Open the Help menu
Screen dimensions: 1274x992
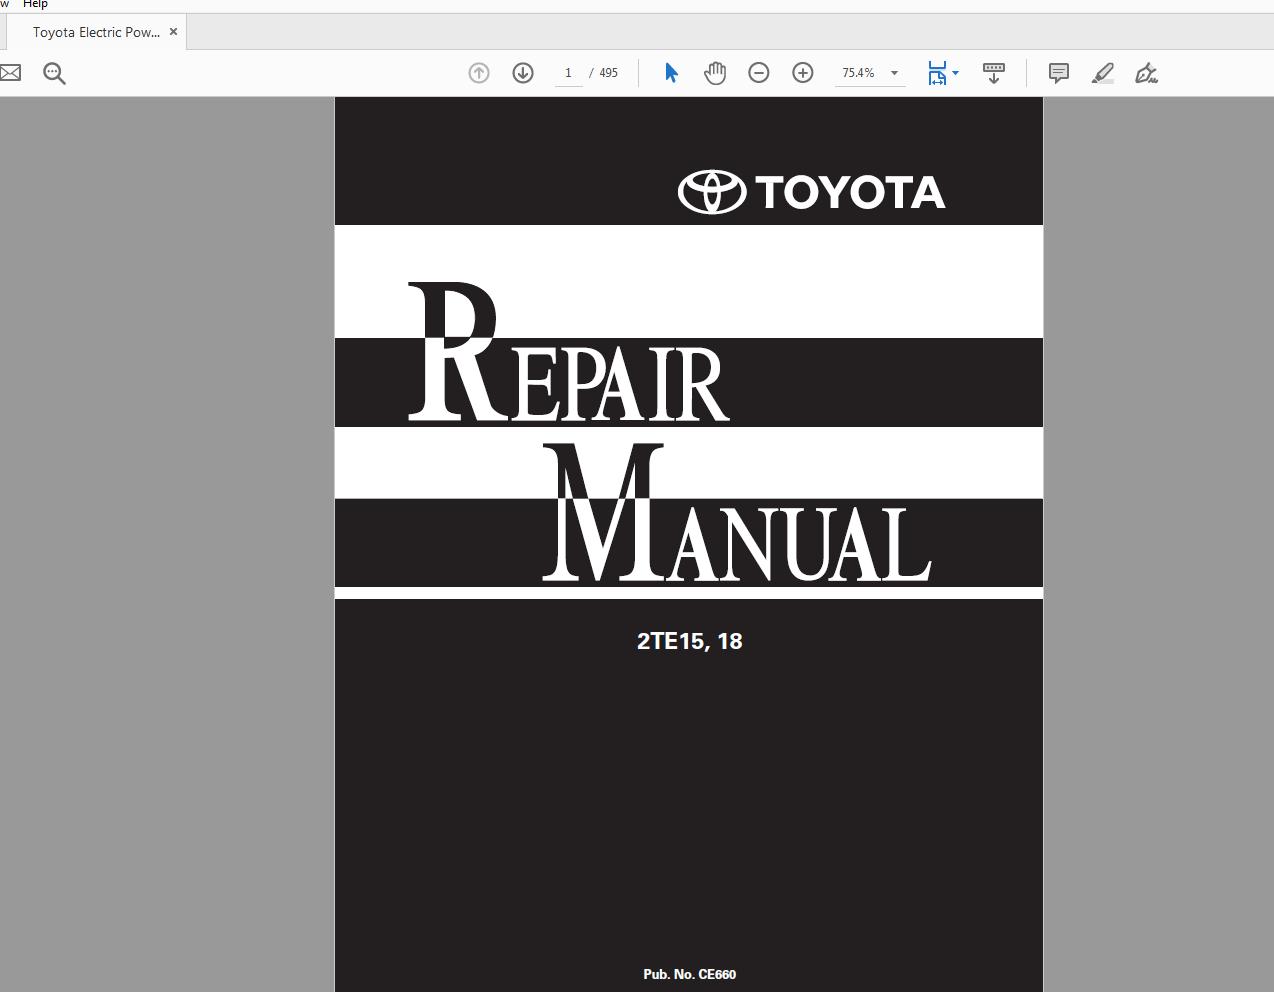35,4
